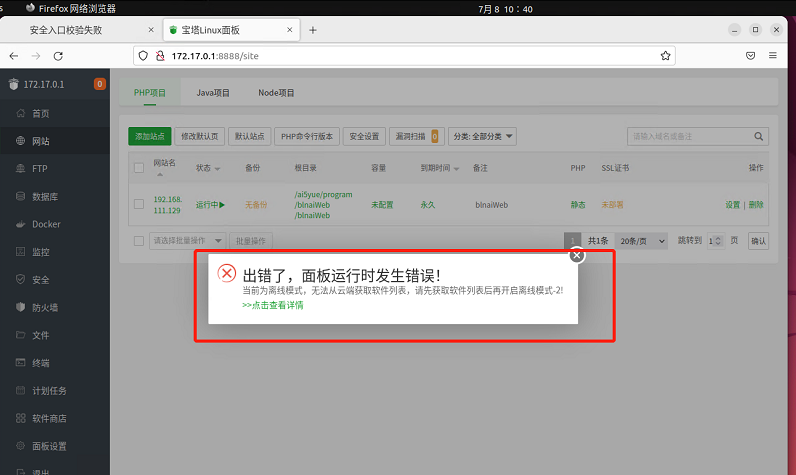Click the 未部署 SSL certificate link
Viewport: 796px width, 475px height.
click(x=612, y=205)
